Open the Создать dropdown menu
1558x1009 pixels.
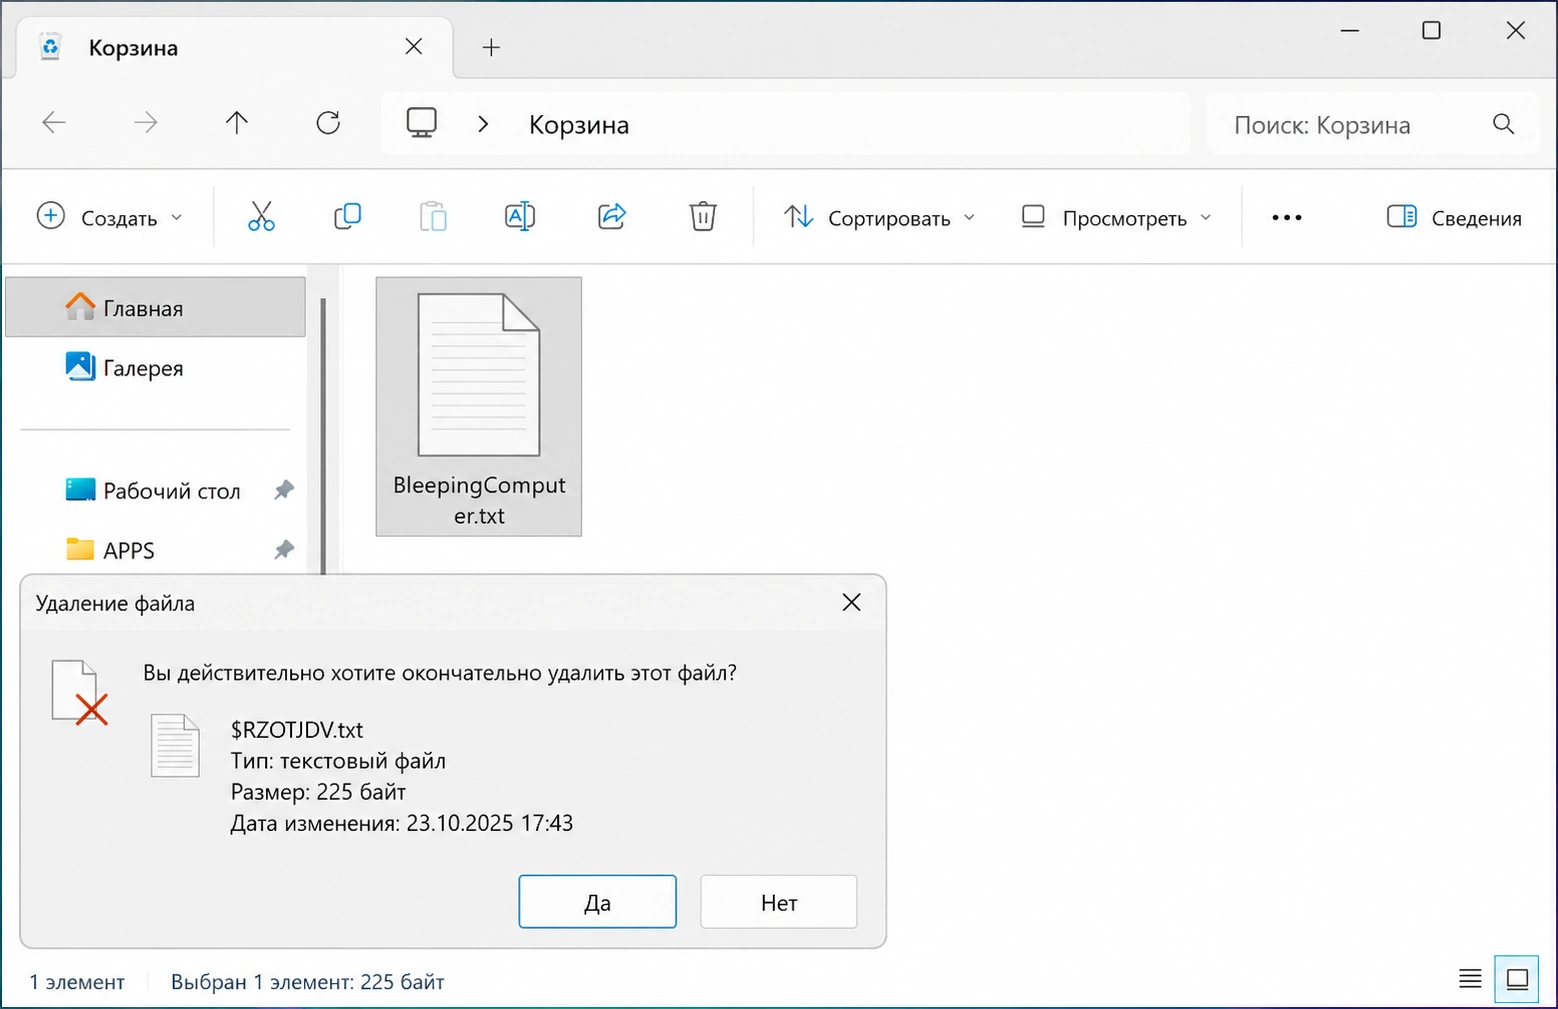point(110,217)
